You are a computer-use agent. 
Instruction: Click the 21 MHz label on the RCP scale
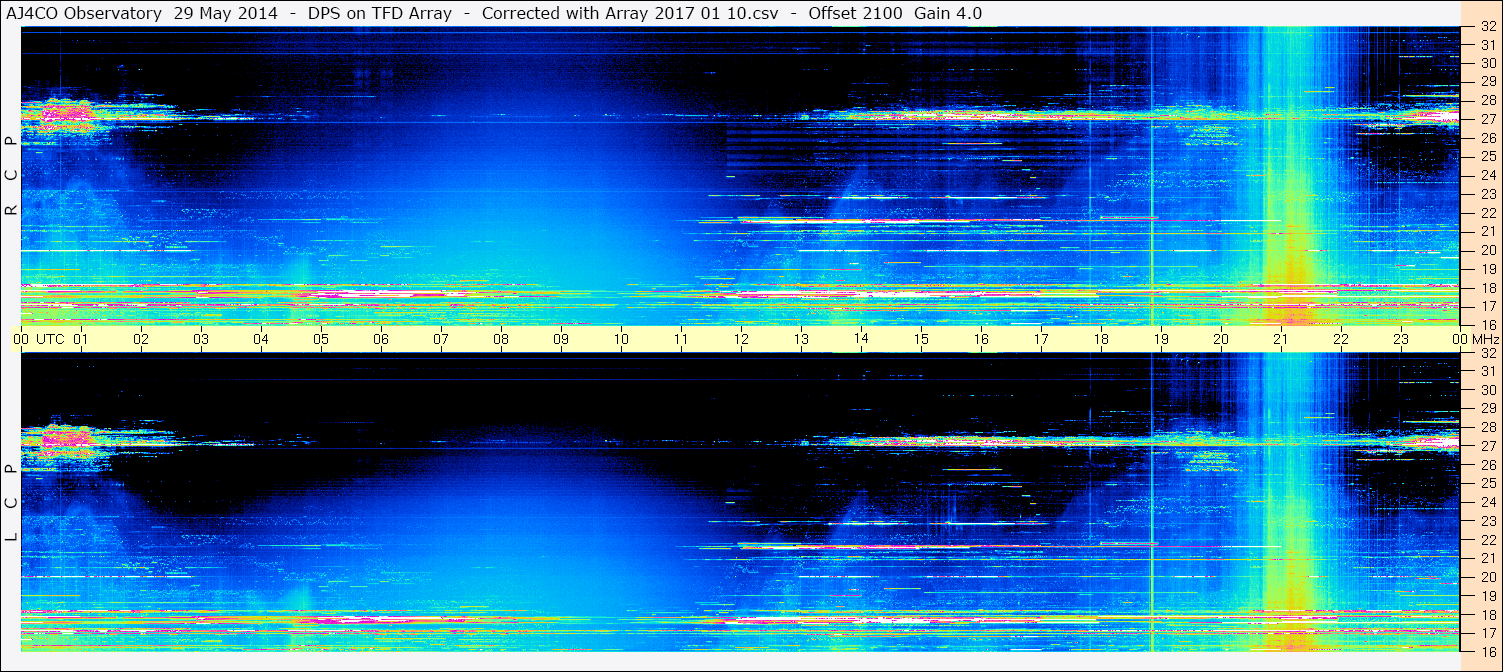click(x=1487, y=231)
